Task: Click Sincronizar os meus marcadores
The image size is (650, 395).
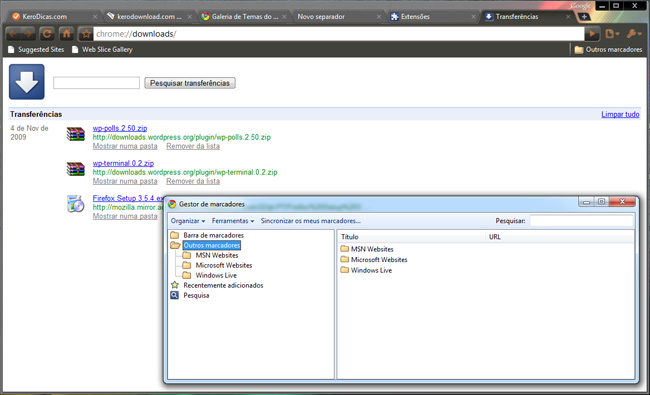Action: point(310,221)
